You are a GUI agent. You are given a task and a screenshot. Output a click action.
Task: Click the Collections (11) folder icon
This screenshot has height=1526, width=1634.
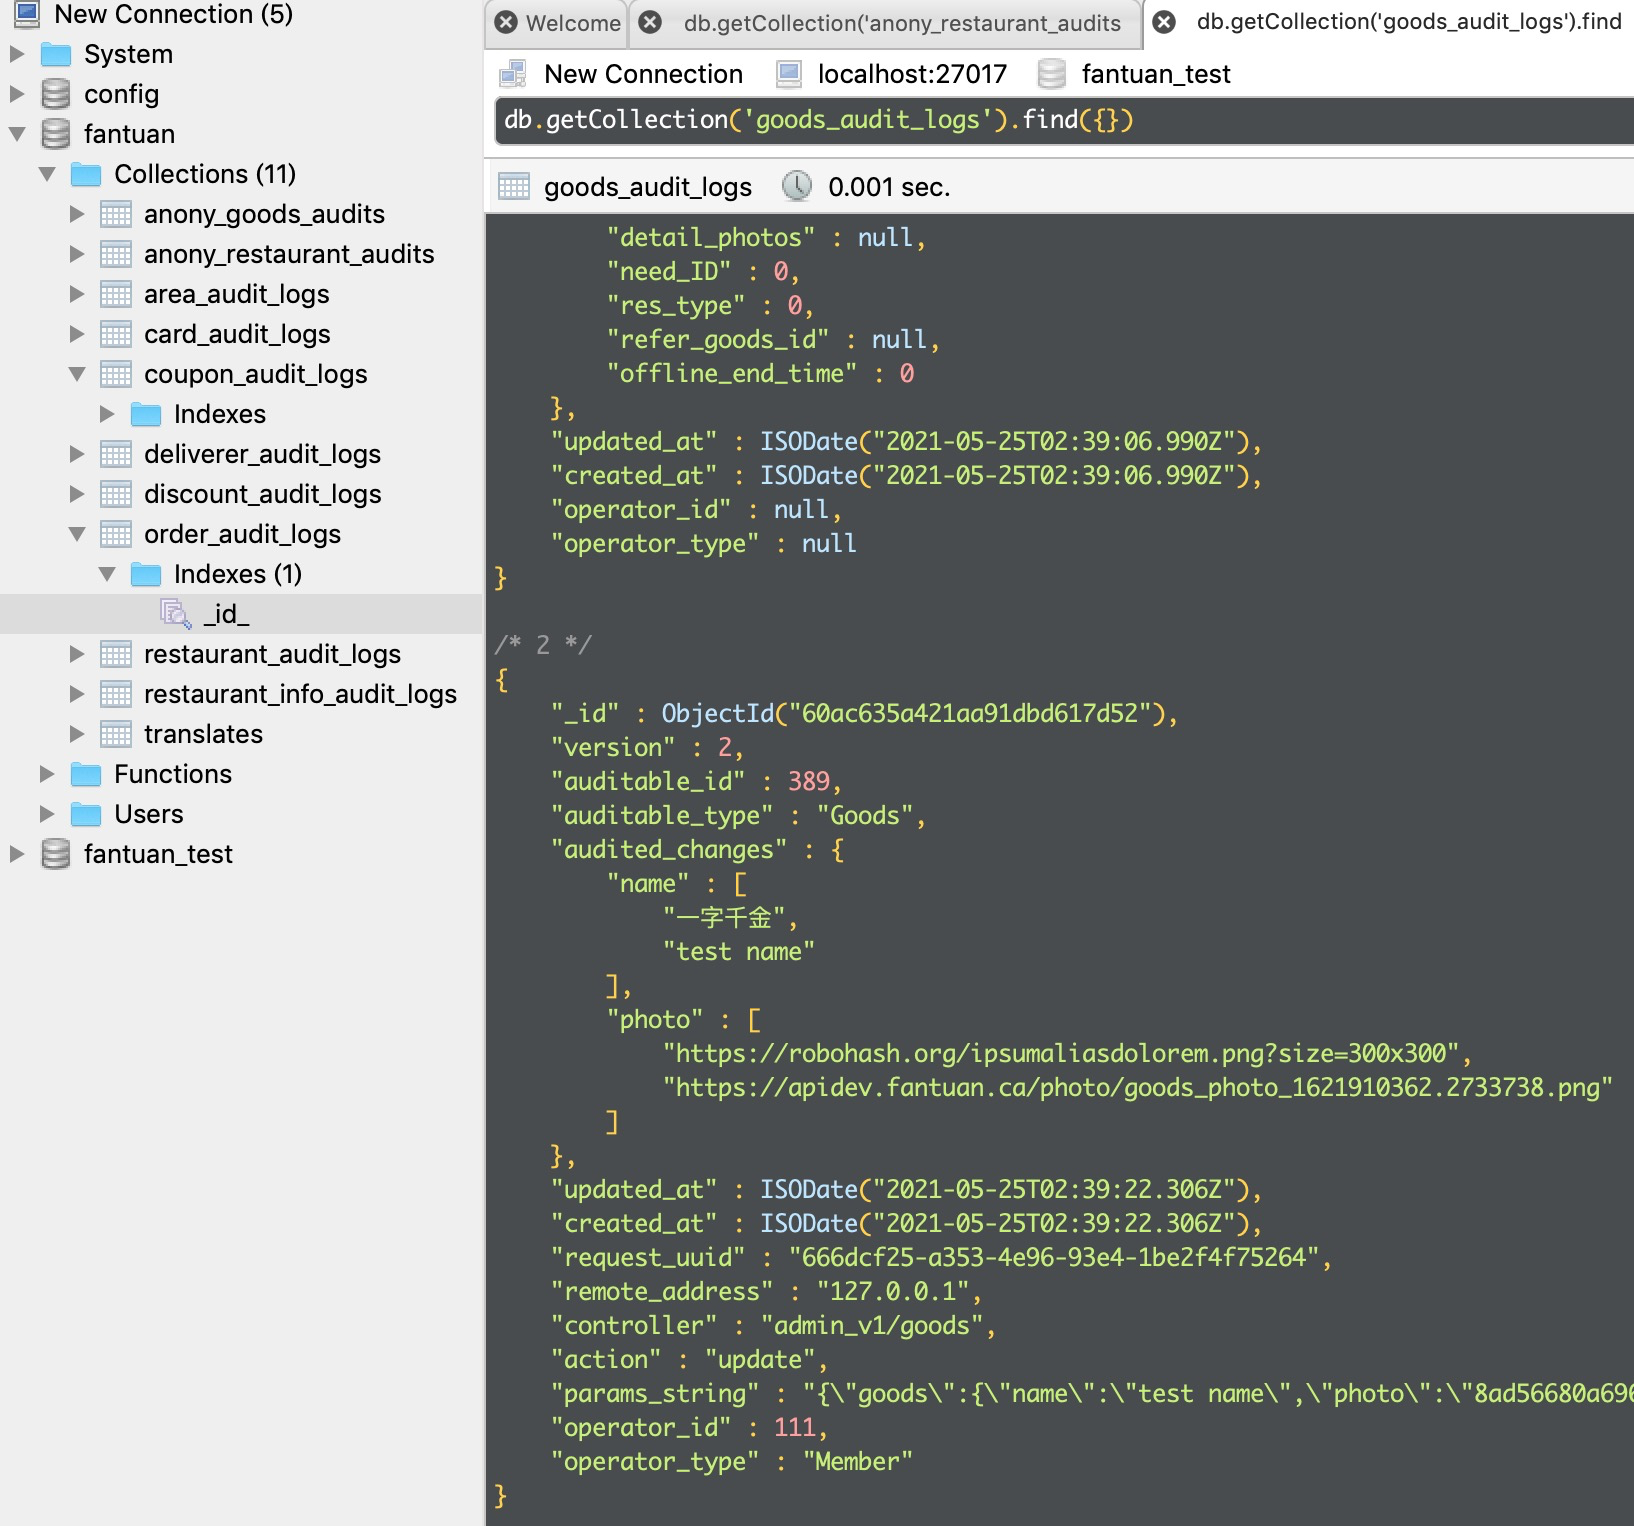click(x=86, y=174)
